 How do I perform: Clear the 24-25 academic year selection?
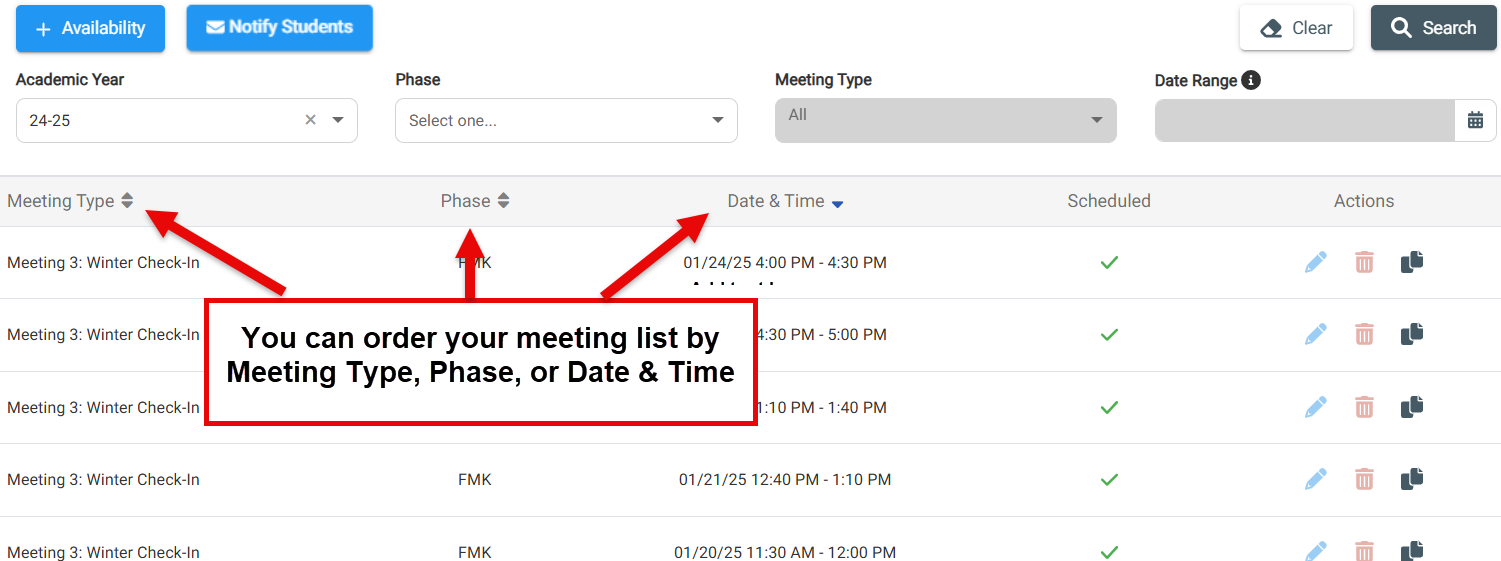pos(310,120)
